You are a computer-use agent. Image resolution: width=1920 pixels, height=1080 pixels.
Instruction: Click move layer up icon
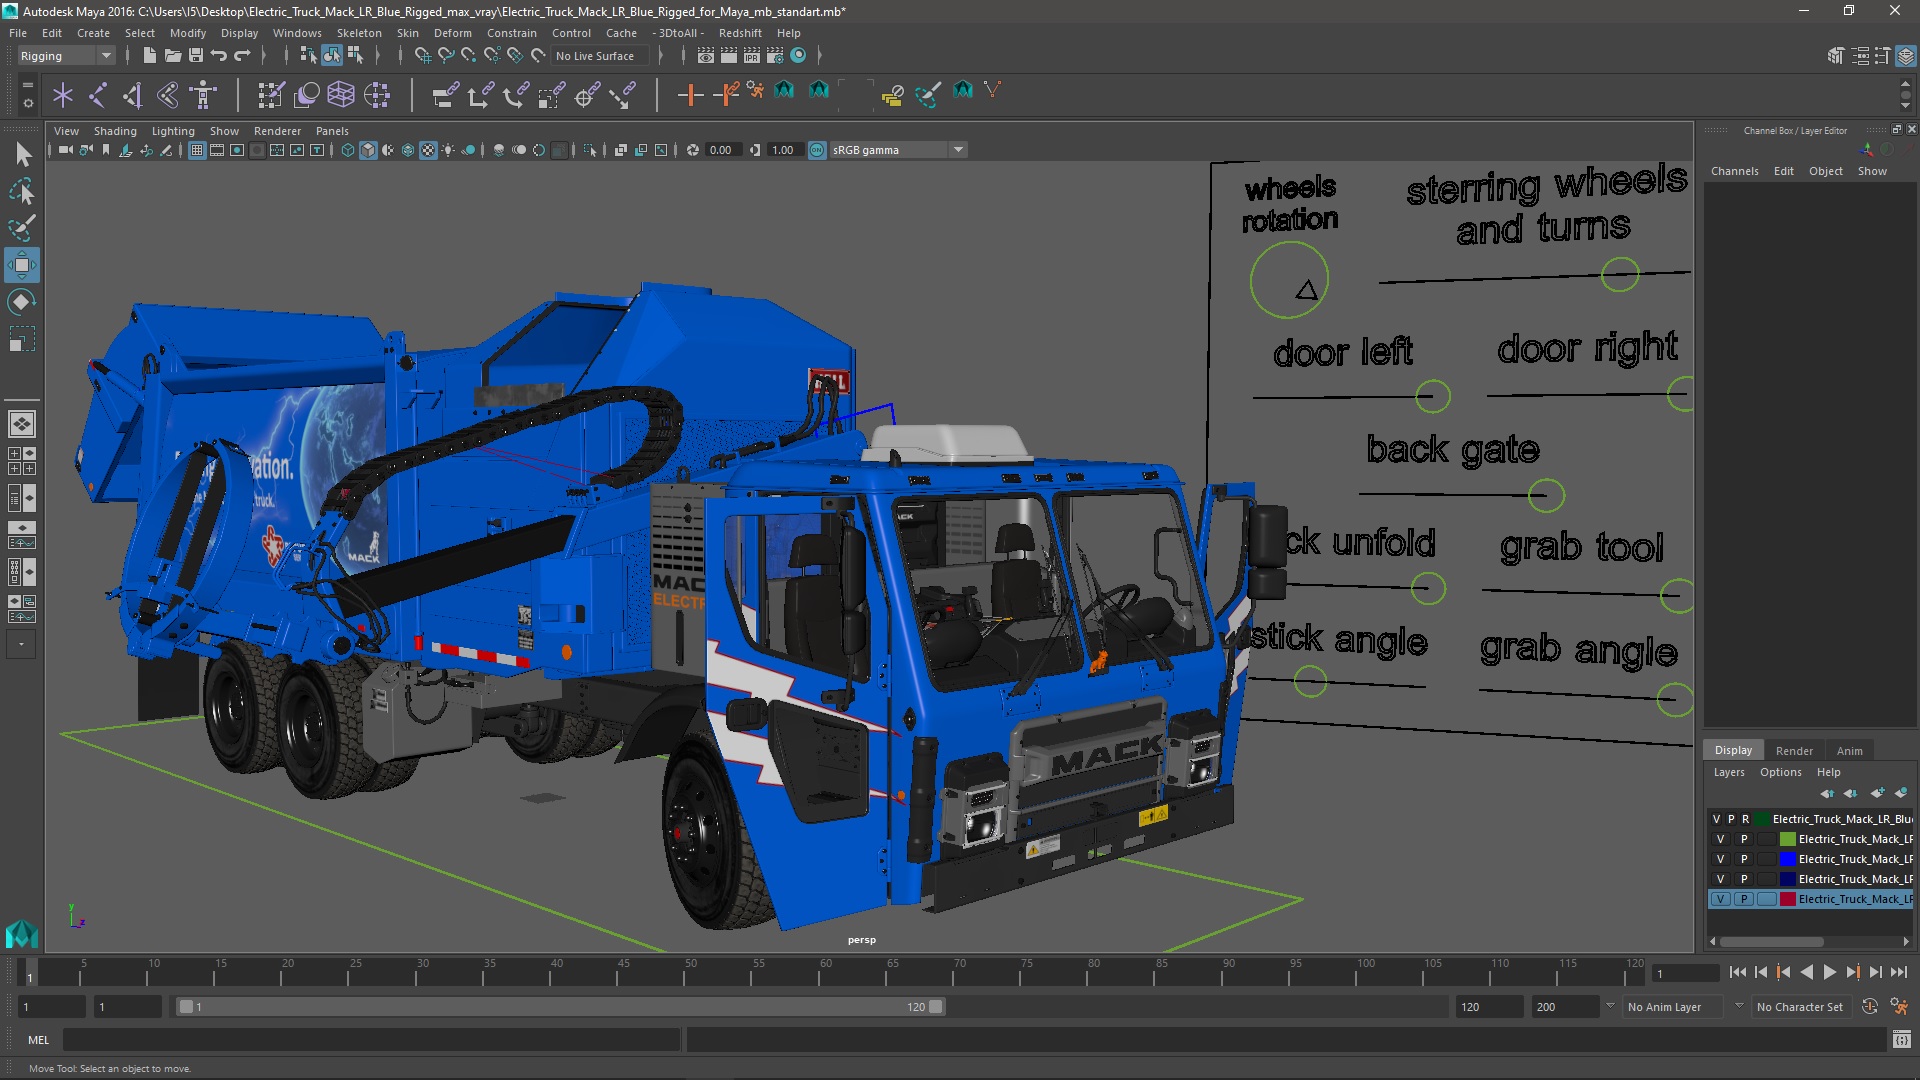point(1827,793)
